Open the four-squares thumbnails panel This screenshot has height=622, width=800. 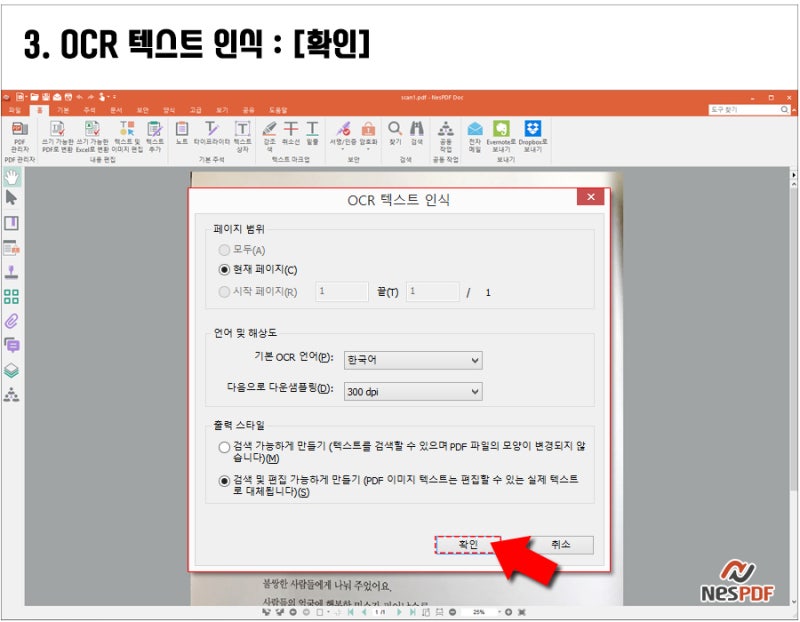pos(11,296)
